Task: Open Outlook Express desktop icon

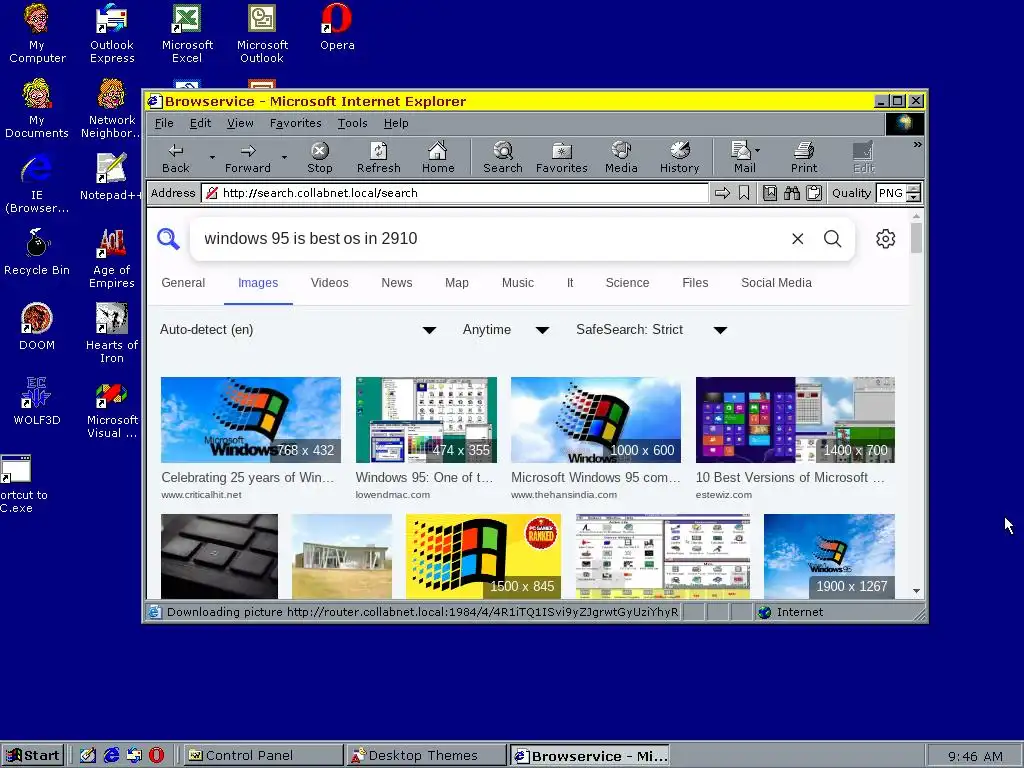Action: tap(112, 34)
